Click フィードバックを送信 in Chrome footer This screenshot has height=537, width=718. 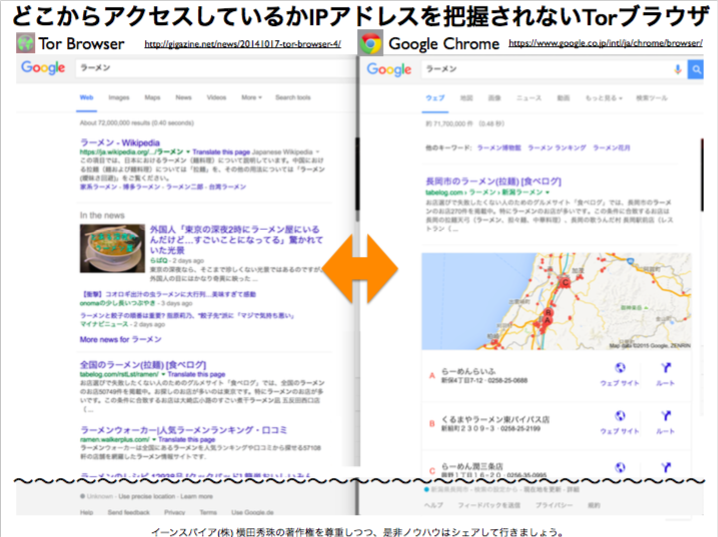pyautogui.click(x=489, y=505)
